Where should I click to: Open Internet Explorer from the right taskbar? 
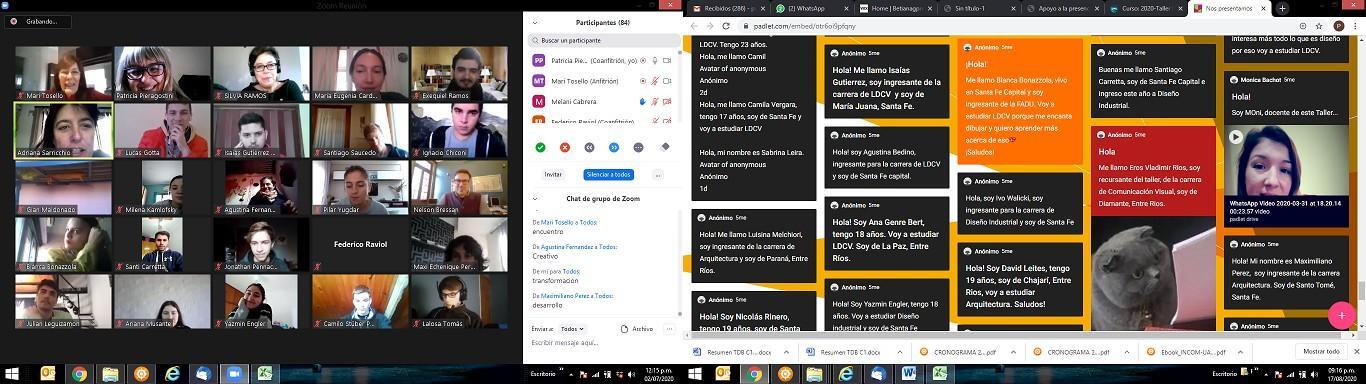(x=846, y=374)
